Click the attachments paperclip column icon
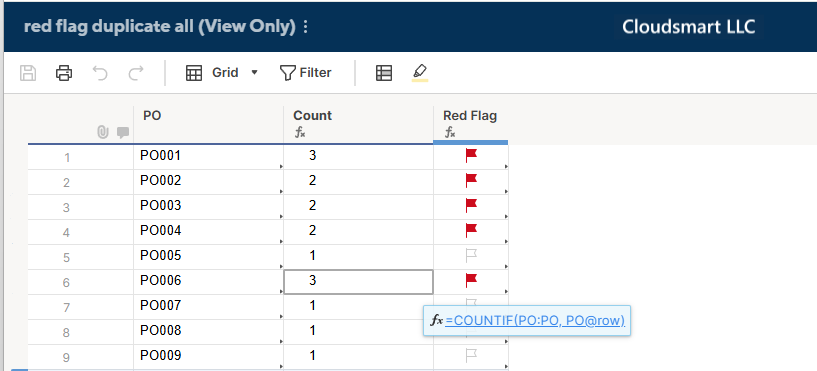 103,133
